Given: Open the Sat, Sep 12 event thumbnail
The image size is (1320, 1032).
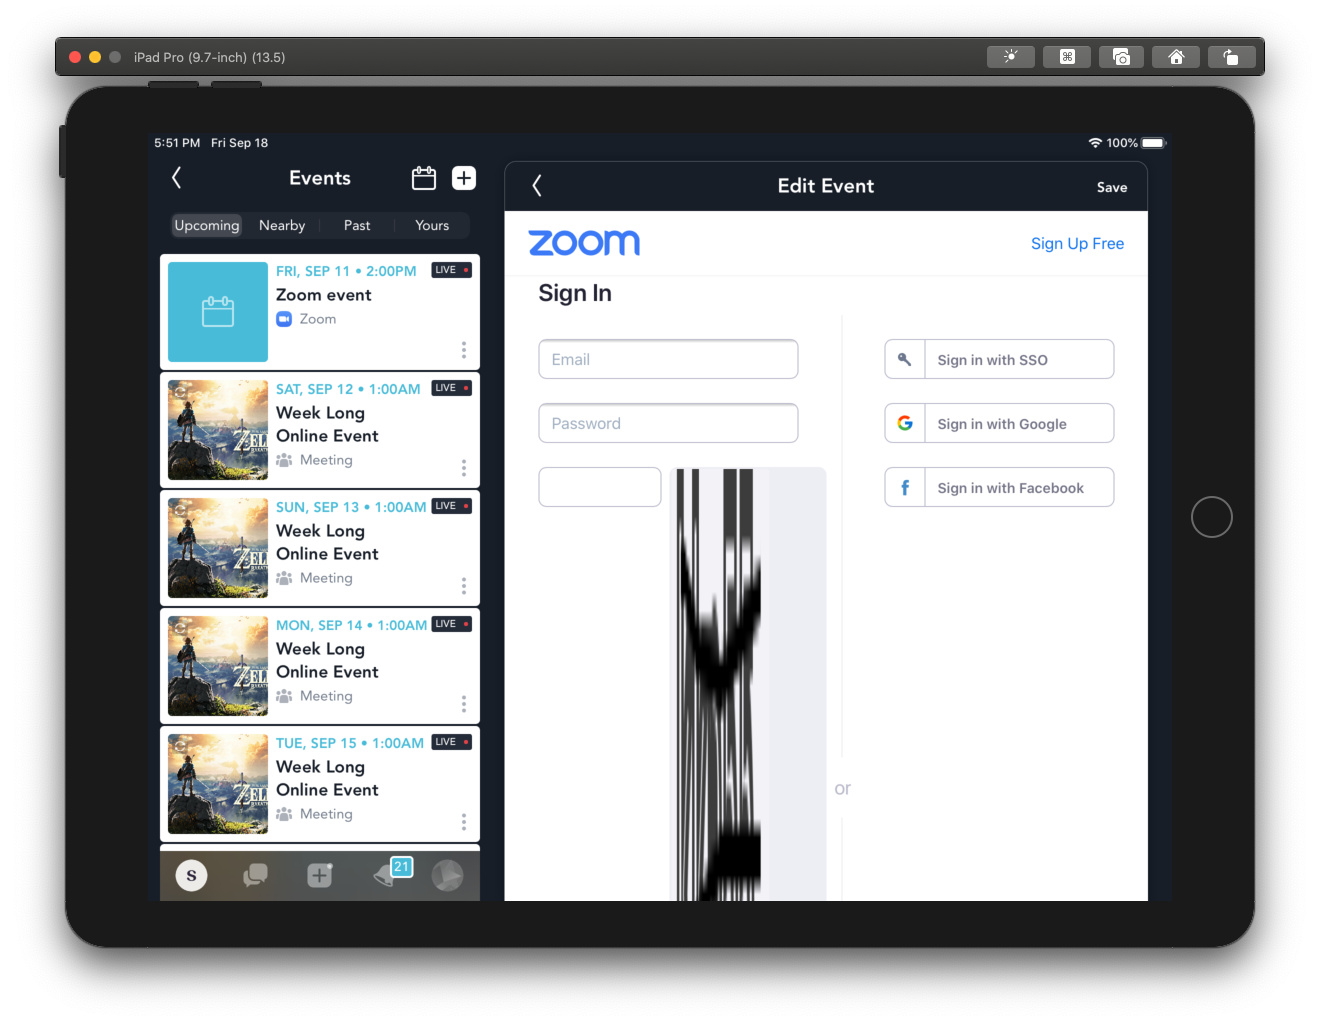Looking at the screenshot, I should point(218,430).
